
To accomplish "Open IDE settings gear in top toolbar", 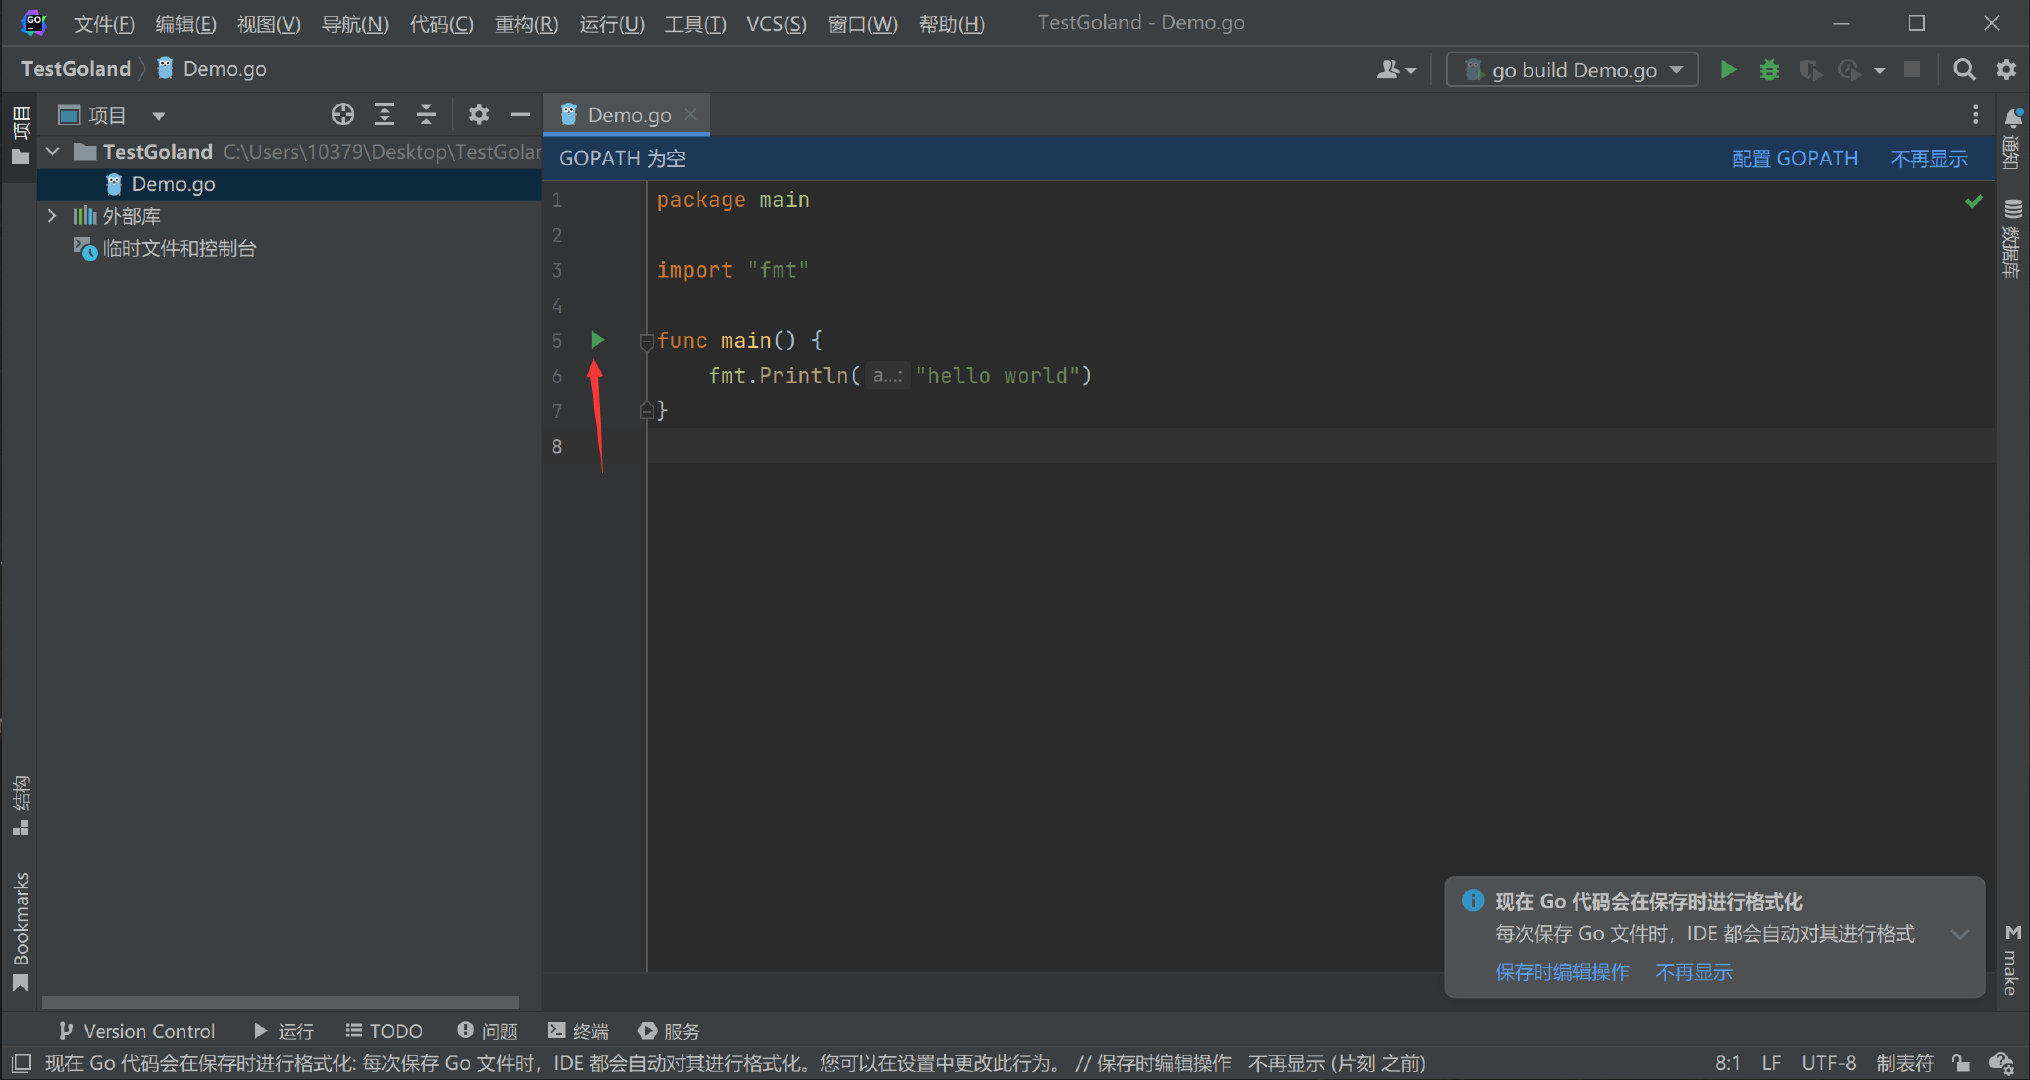I will (x=2006, y=69).
